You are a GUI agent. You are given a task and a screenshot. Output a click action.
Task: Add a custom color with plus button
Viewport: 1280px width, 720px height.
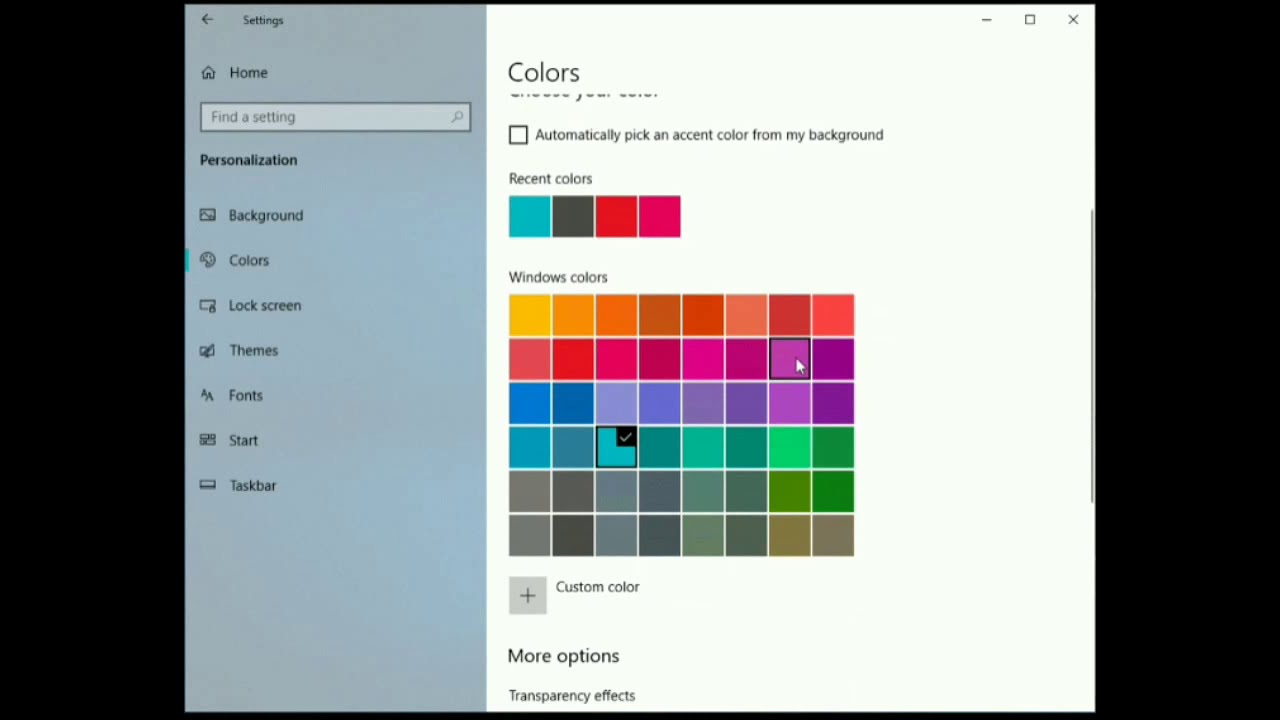coord(528,596)
